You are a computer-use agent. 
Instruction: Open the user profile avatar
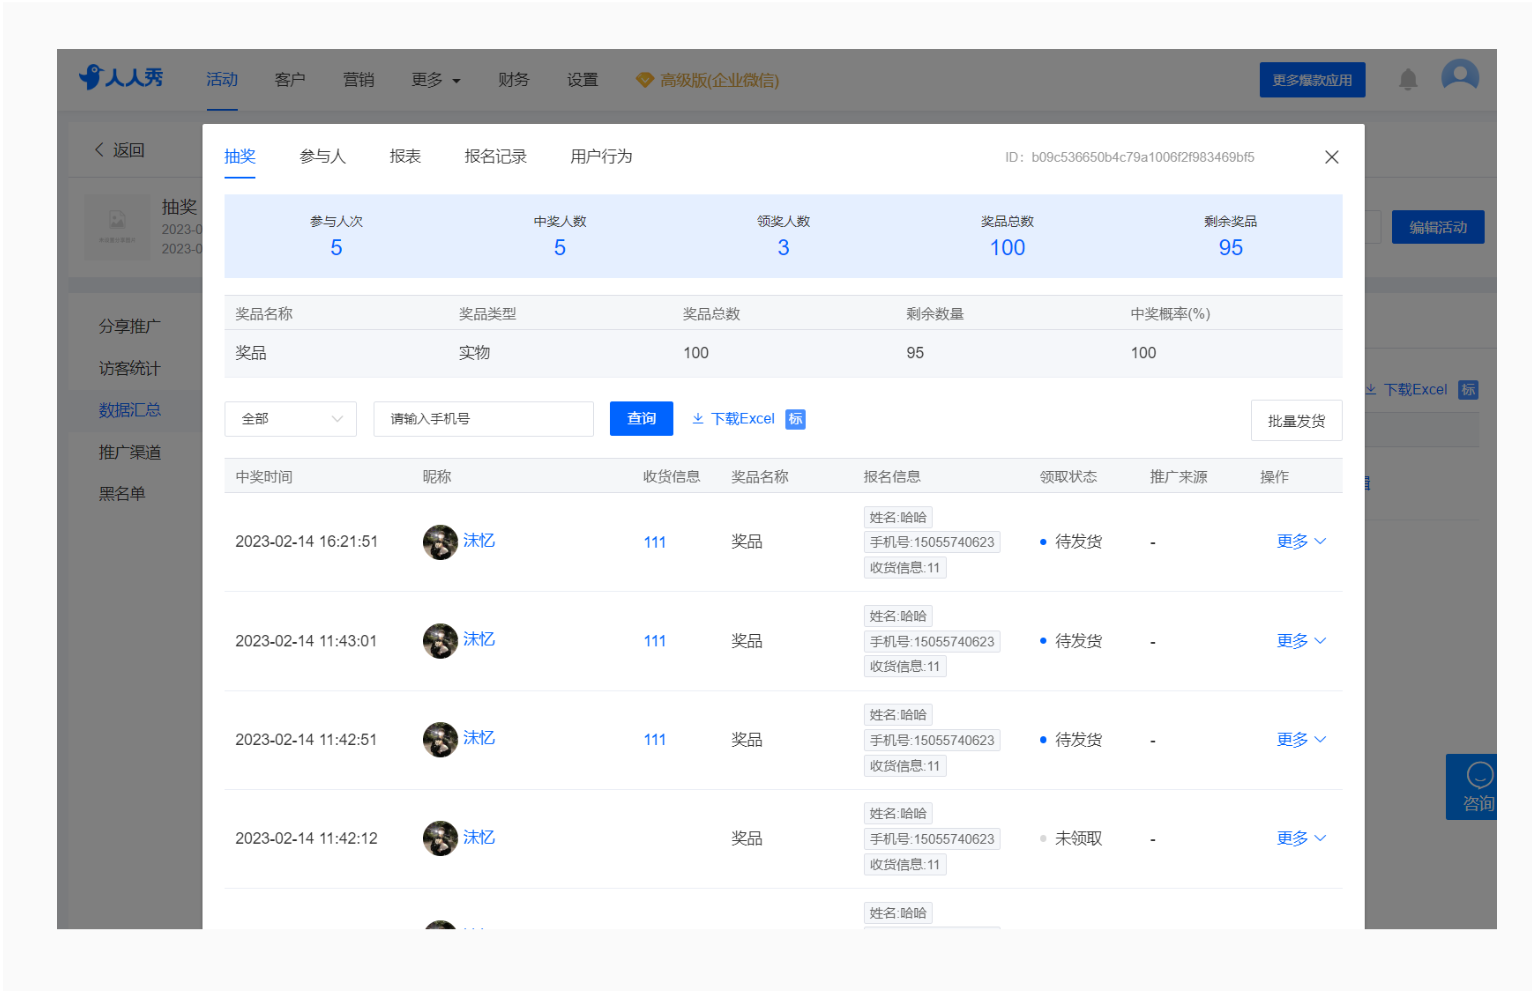click(x=1460, y=76)
